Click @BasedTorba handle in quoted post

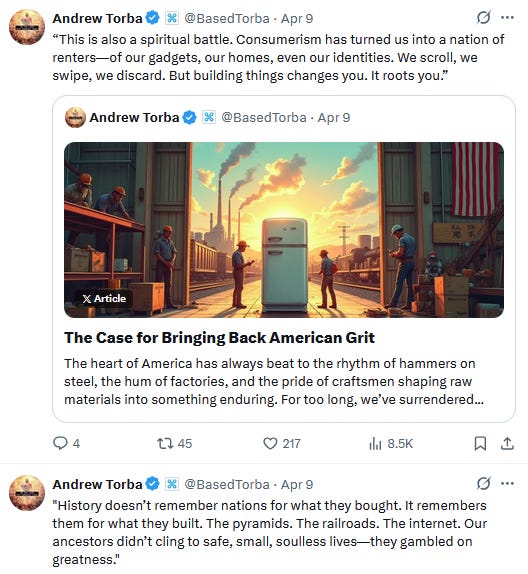(264, 118)
